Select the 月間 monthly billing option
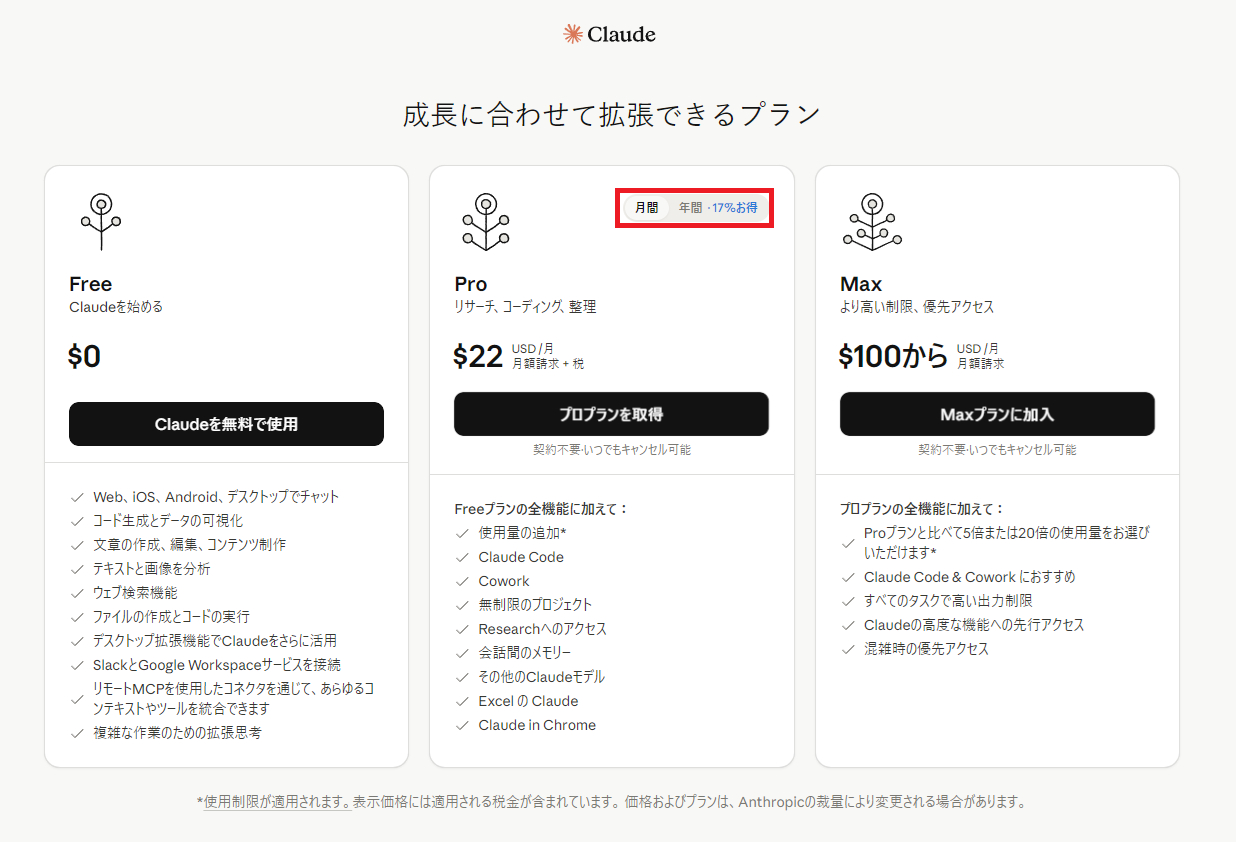 (x=647, y=208)
